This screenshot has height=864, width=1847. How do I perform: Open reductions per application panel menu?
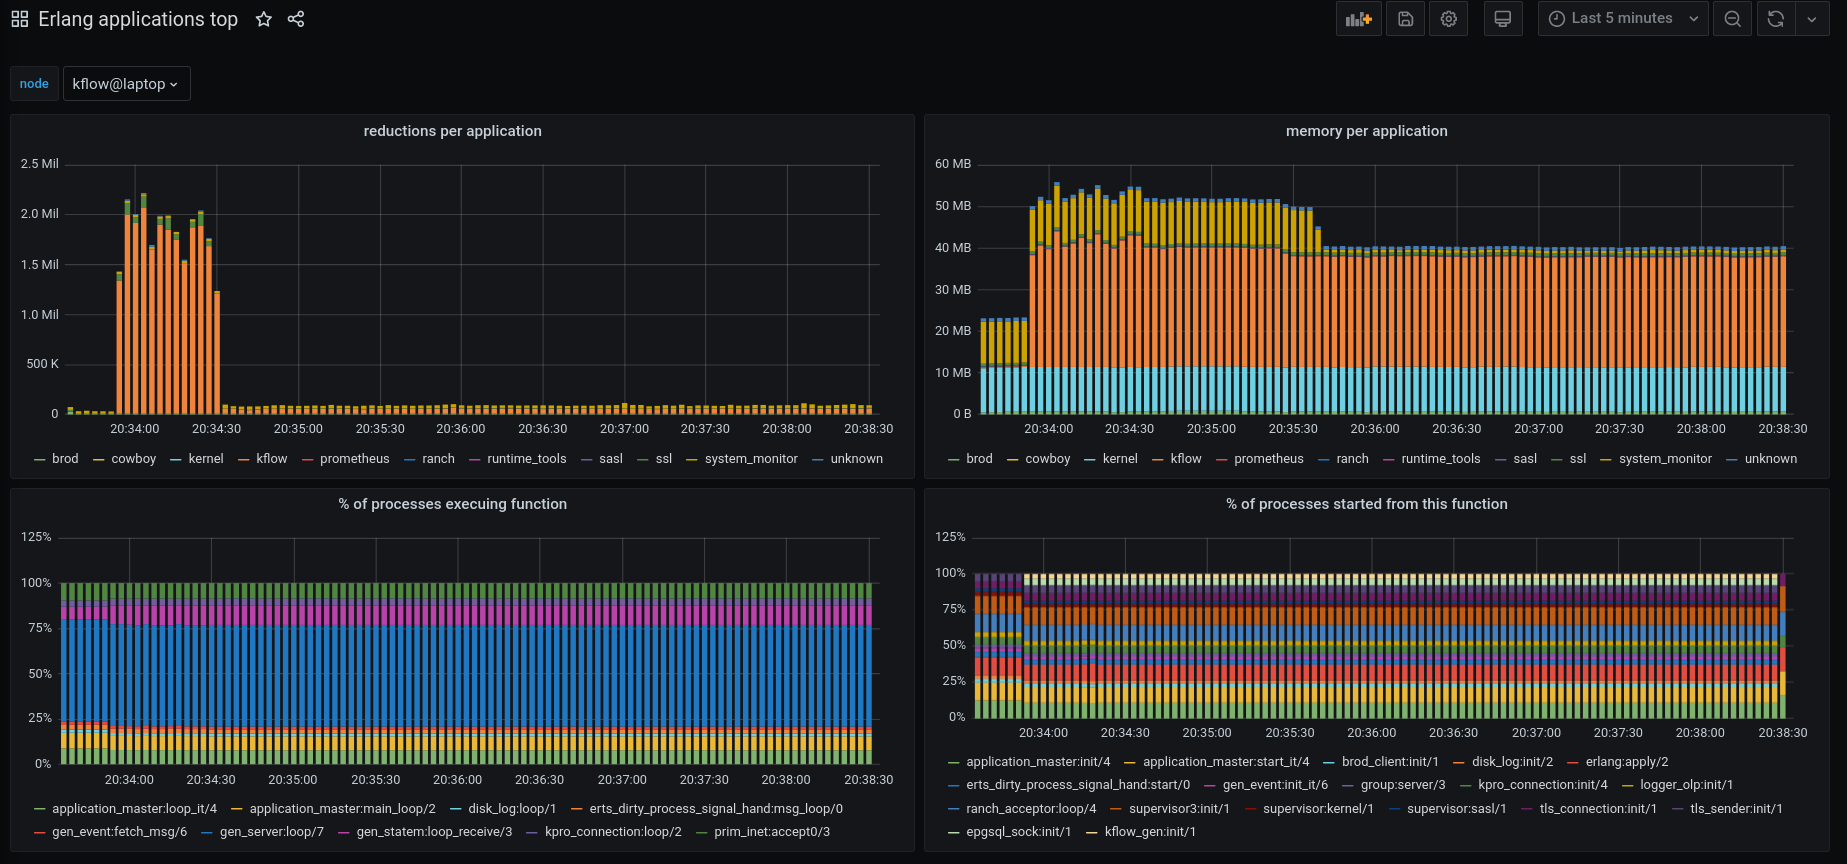pos(452,131)
